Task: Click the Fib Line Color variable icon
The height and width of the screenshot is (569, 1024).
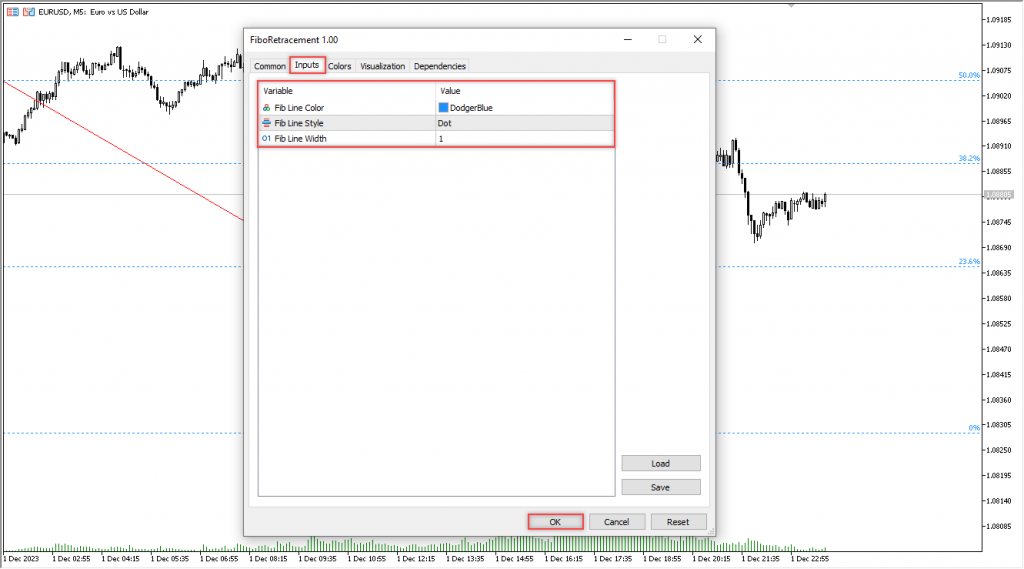Action: point(266,108)
